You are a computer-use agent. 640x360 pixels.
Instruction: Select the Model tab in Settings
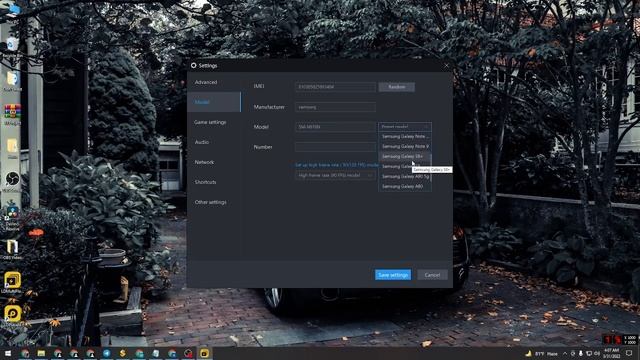point(214,102)
